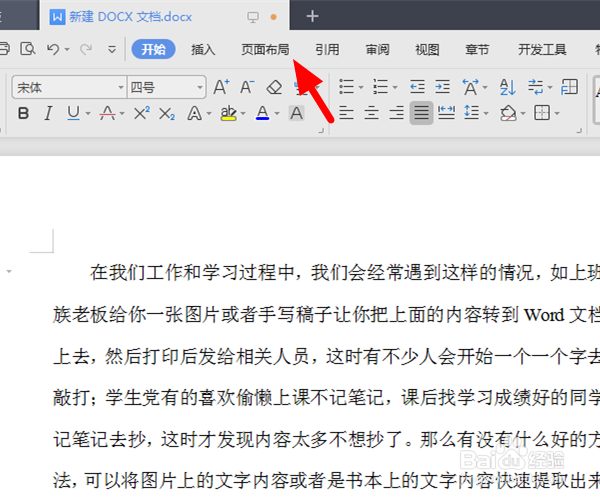600x500 pixels.
Task: Toggle underline formatting
Action: (x=73, y=113)
